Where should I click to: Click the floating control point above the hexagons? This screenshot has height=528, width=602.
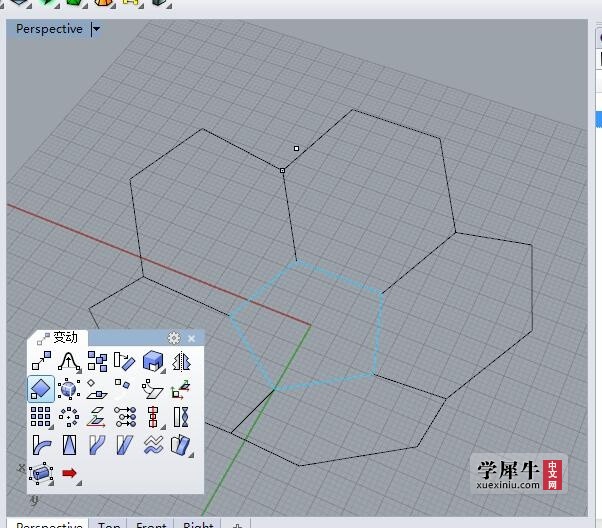click(296, 148)
